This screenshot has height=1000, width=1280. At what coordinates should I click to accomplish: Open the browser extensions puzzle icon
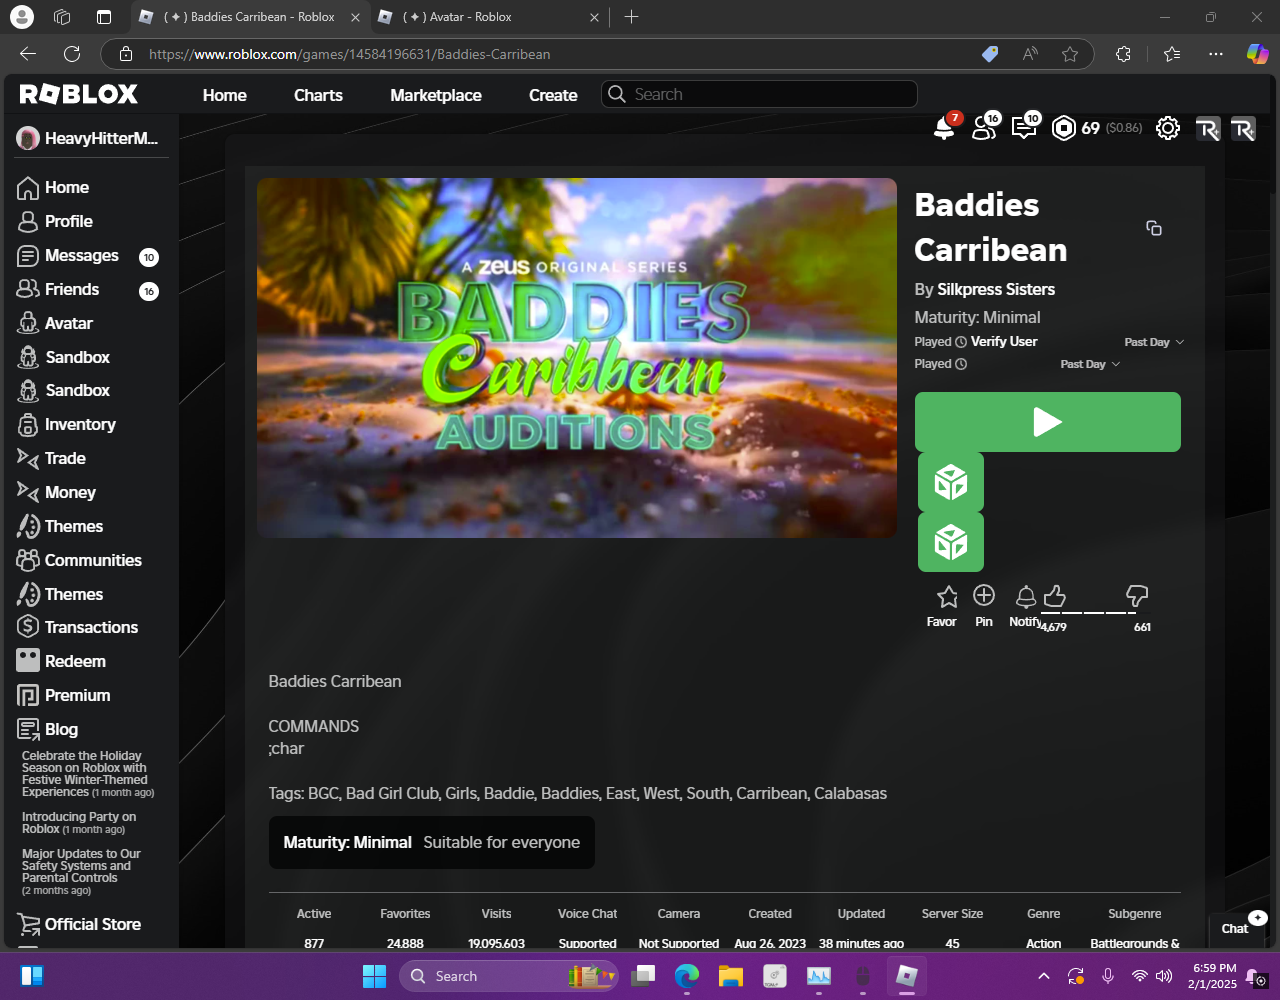[x=1123, y=54]
